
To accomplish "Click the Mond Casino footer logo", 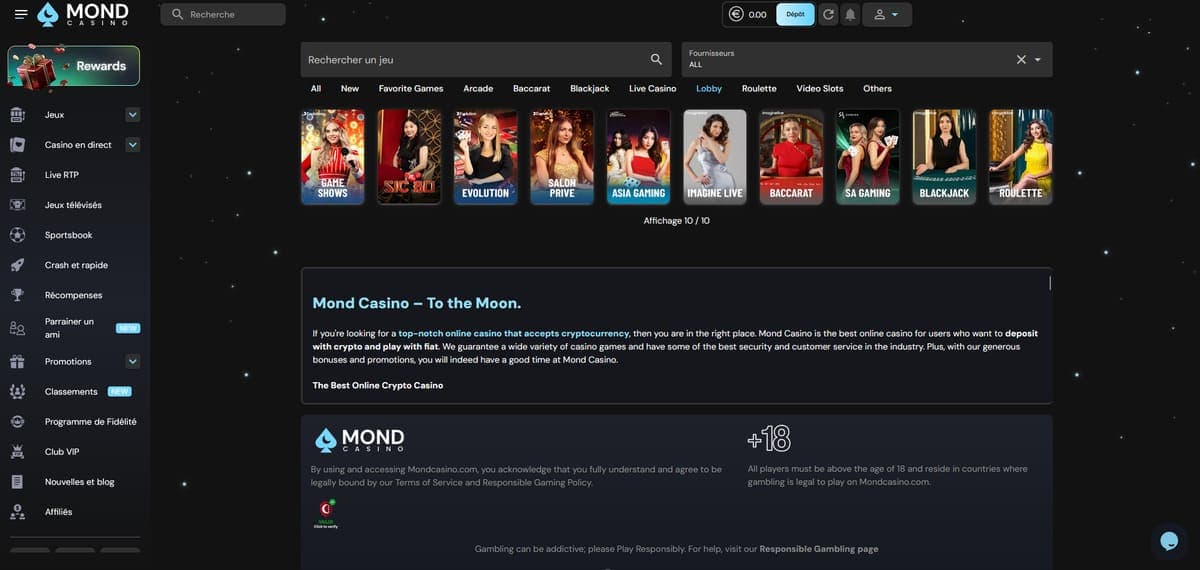I will tap(360, 440).
